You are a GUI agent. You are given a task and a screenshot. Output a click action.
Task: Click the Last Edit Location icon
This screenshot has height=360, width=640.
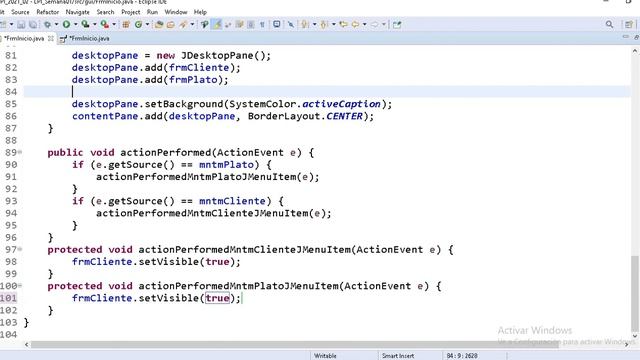click(343, 24)
